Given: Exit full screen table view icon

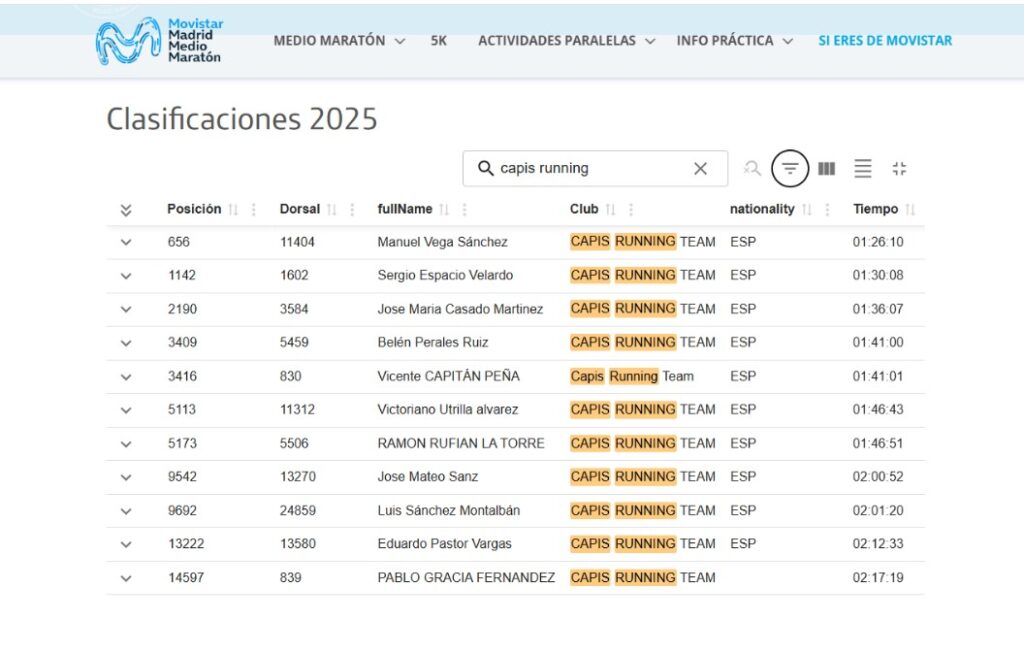Looking at the screenshot, I should point(899,169).
